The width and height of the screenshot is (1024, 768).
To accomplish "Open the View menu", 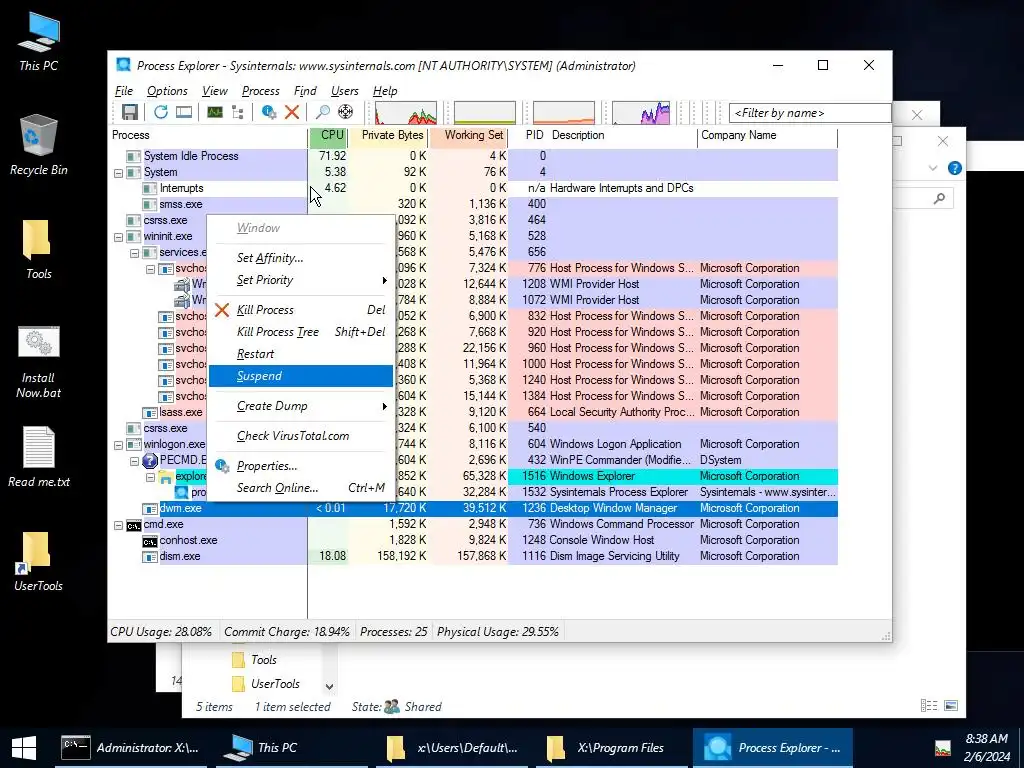I will 215,91.
